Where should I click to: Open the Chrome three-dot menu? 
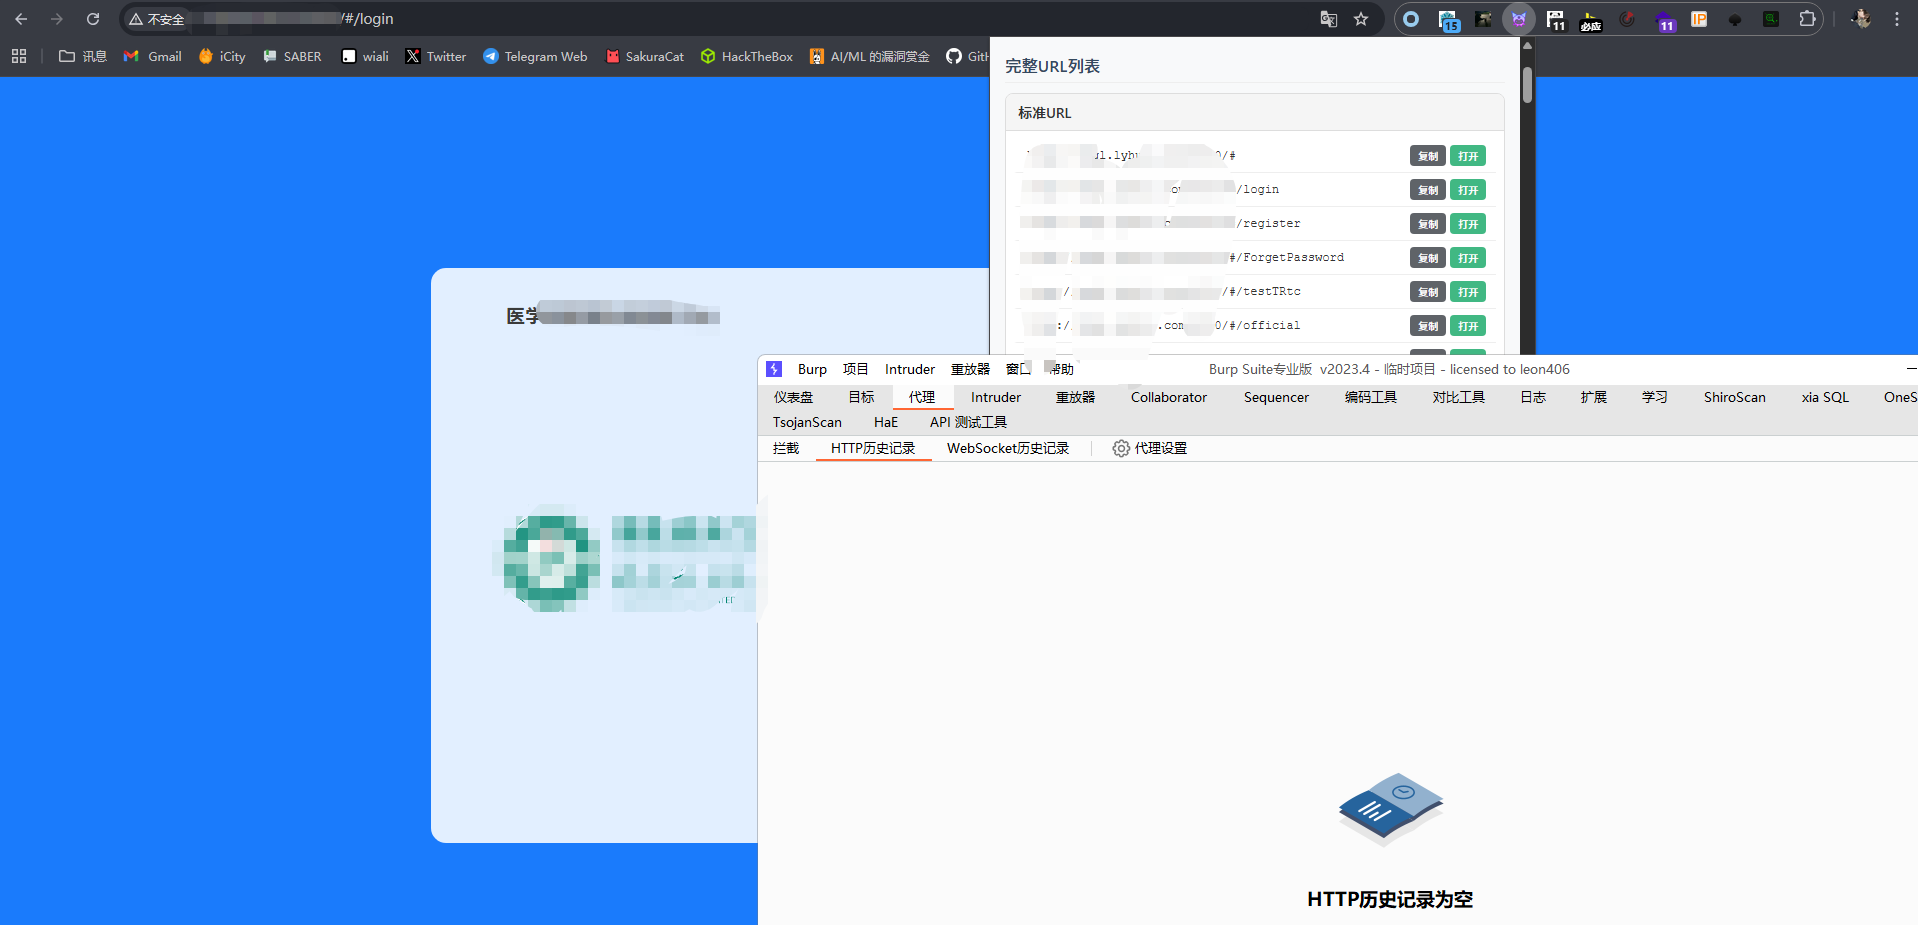coord(1897,19)
